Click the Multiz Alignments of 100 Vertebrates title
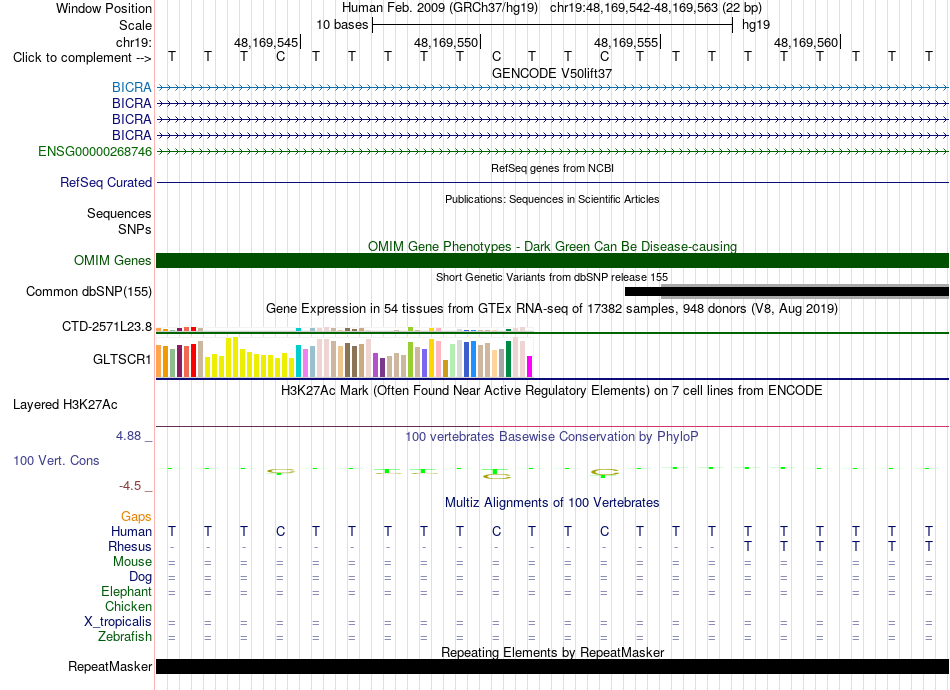The height and width of the screenshot is (690, 950). point(552,502)
